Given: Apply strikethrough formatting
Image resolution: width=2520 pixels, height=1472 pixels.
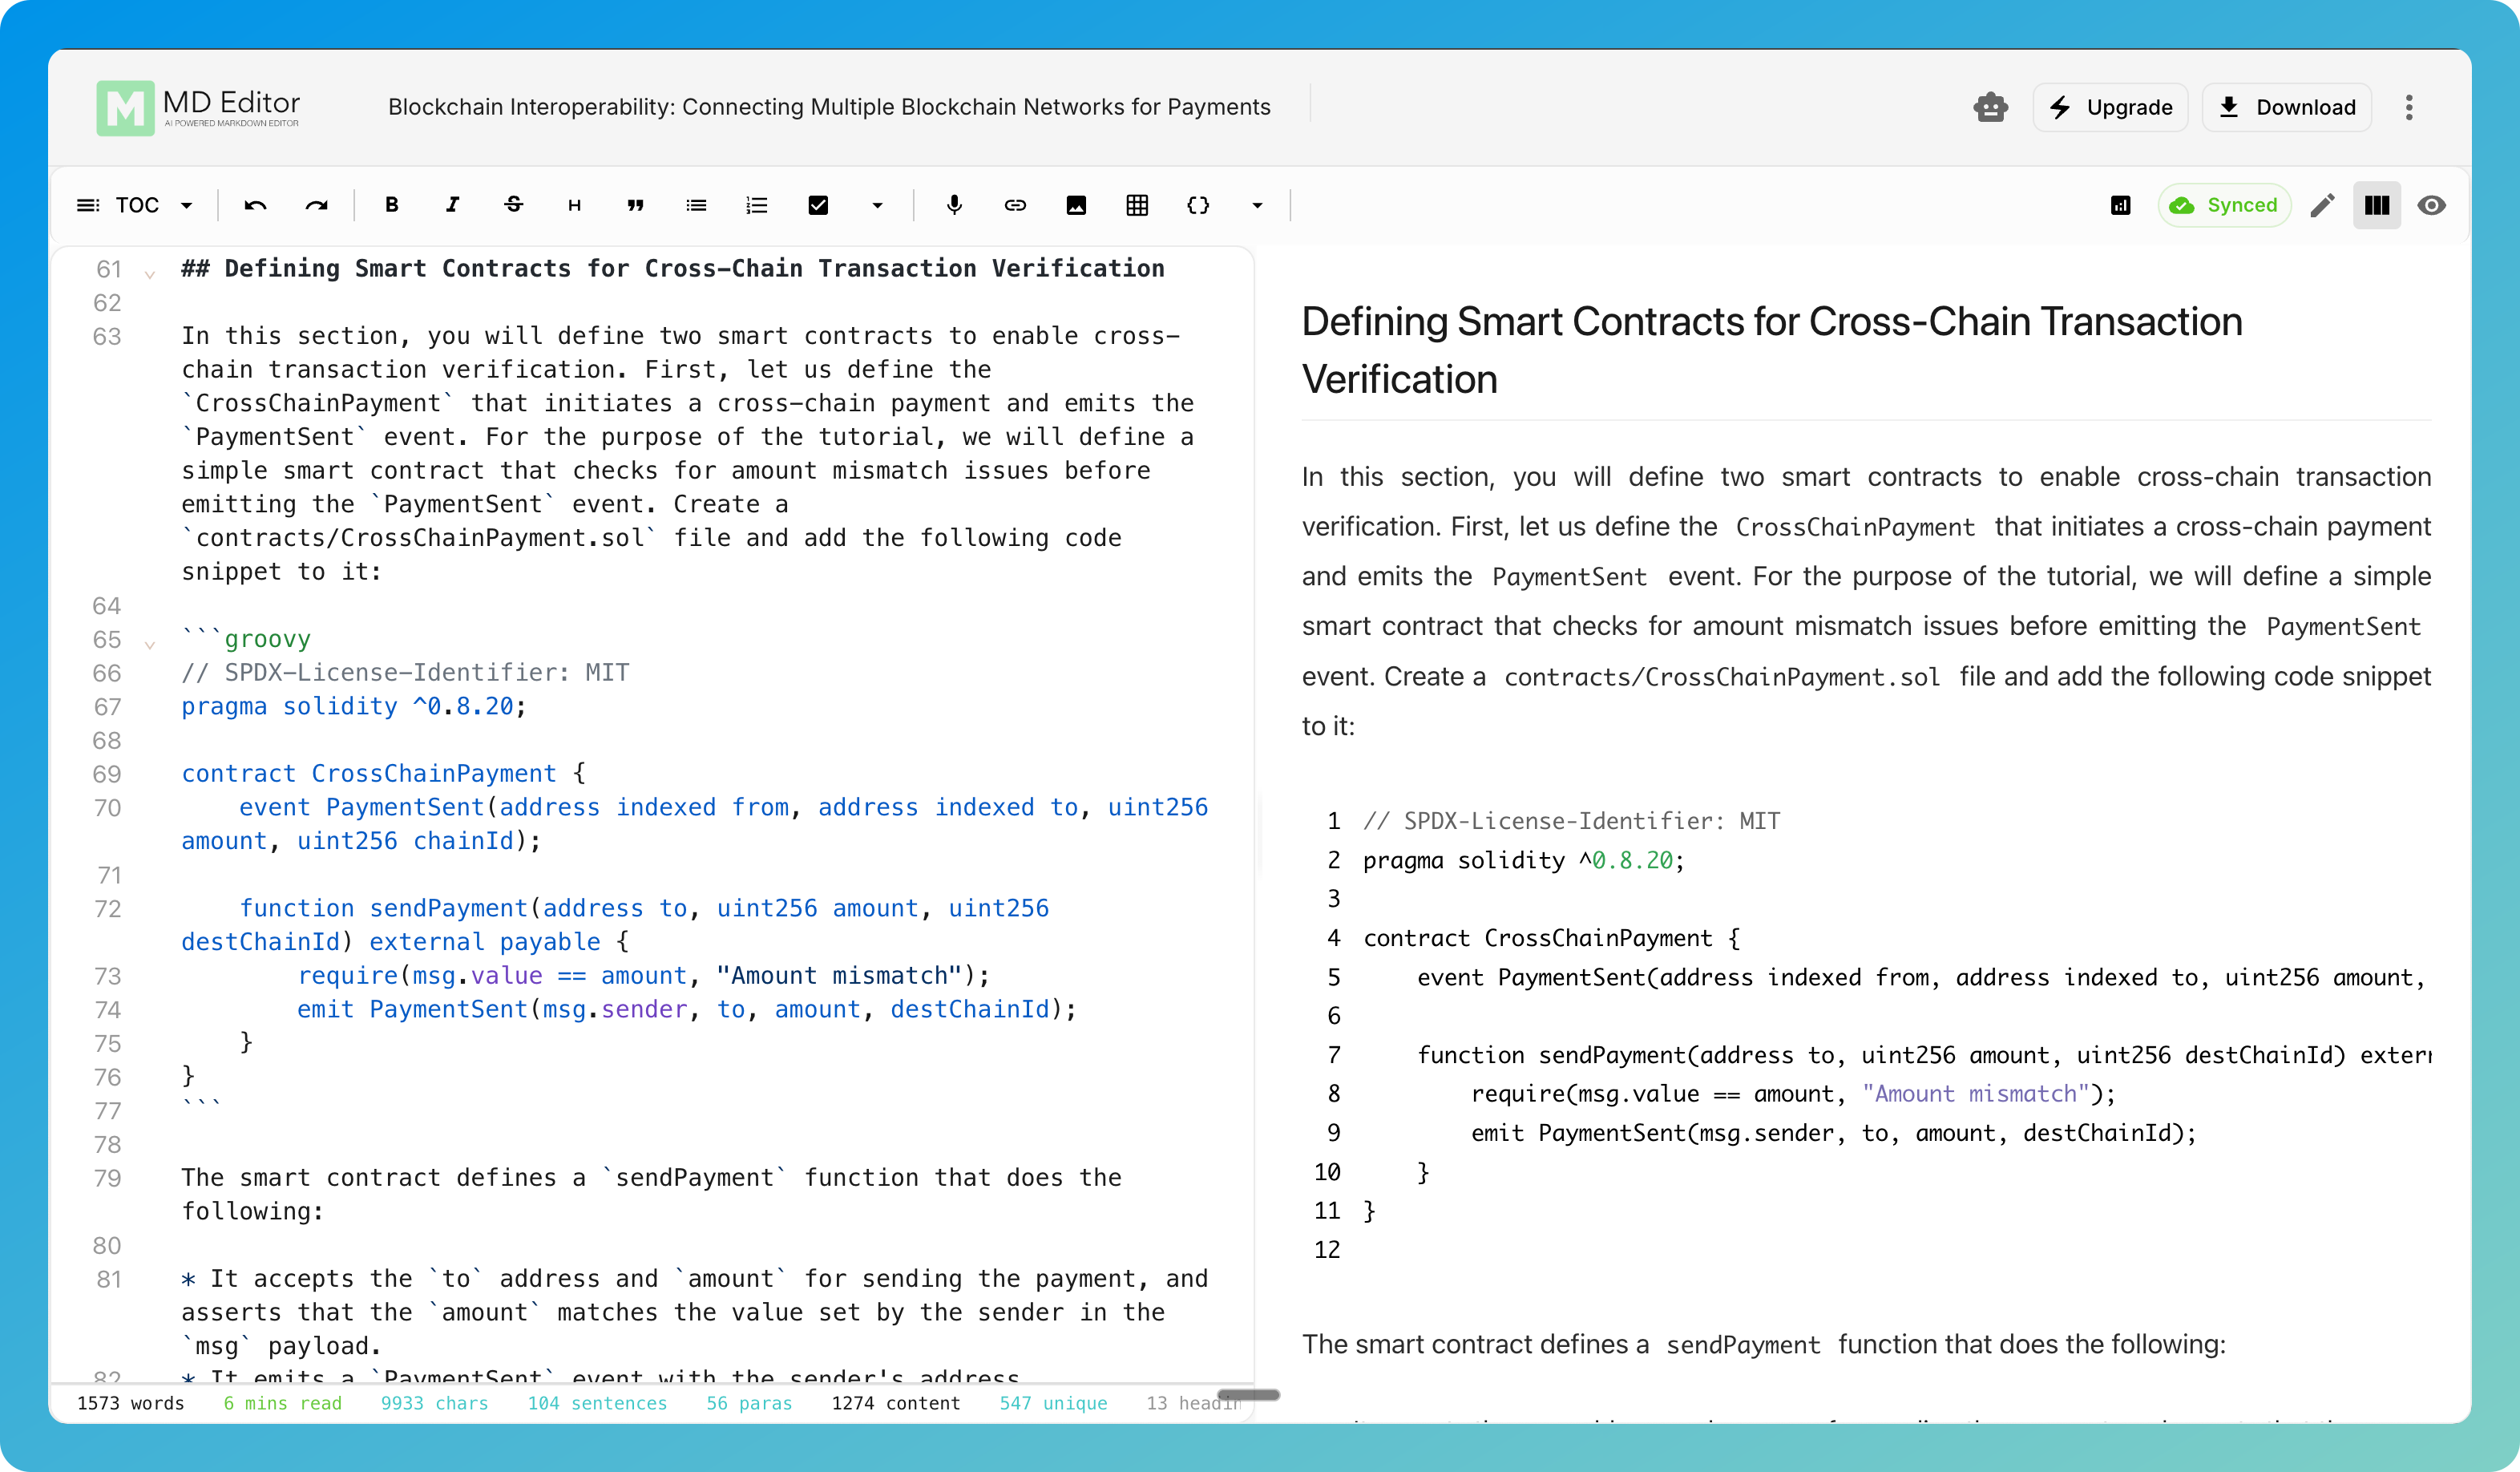Looking at the screenshot, I should coord(514,205).
